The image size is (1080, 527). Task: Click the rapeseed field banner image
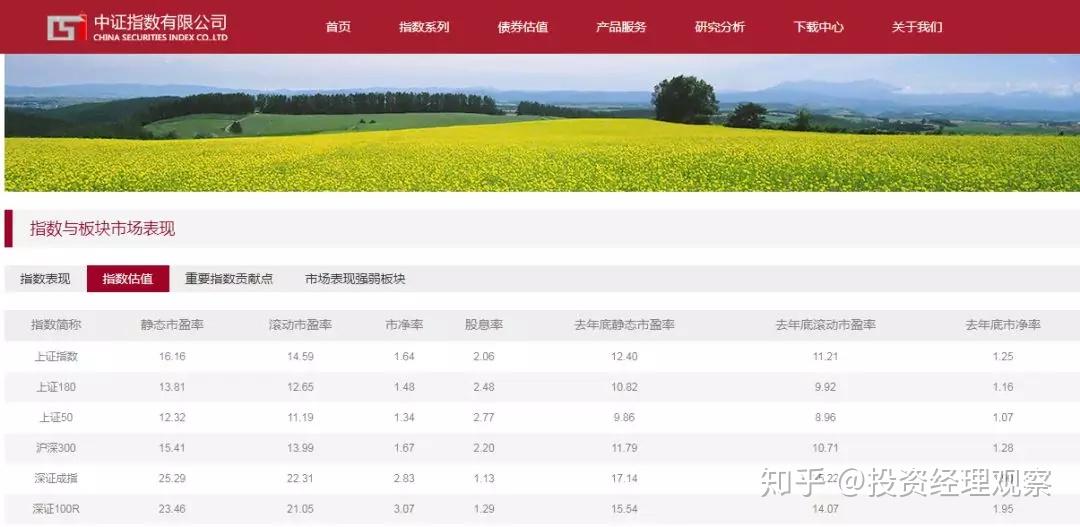click(541, 123)
